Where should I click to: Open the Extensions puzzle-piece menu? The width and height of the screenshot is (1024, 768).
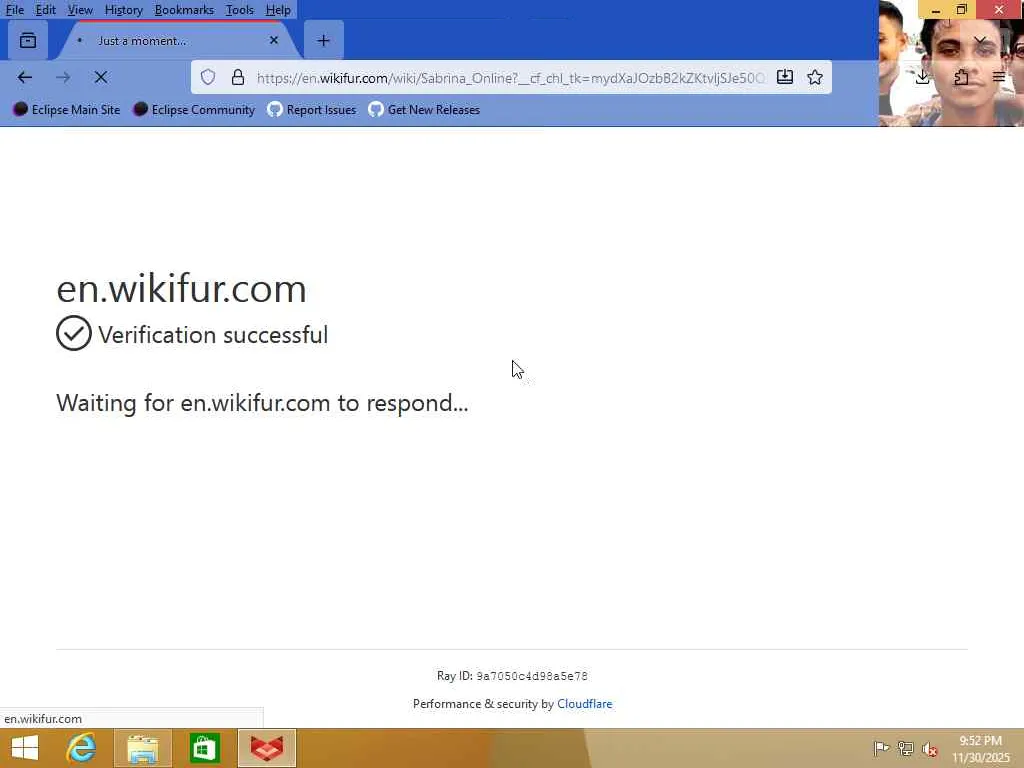[x=961, y=78]
